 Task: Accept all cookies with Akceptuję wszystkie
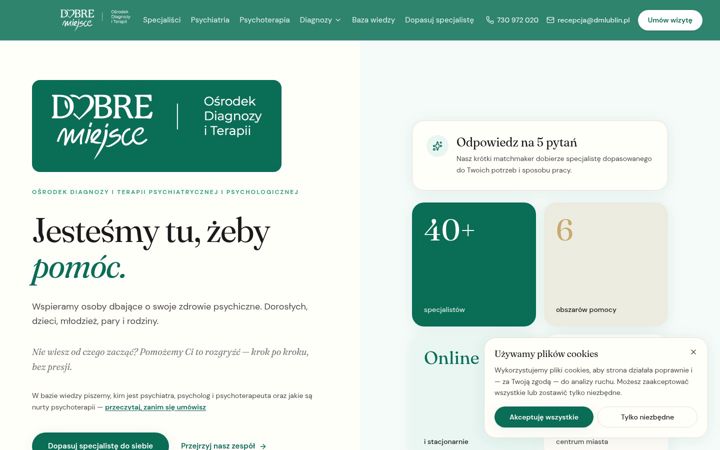tap(544, 417)
